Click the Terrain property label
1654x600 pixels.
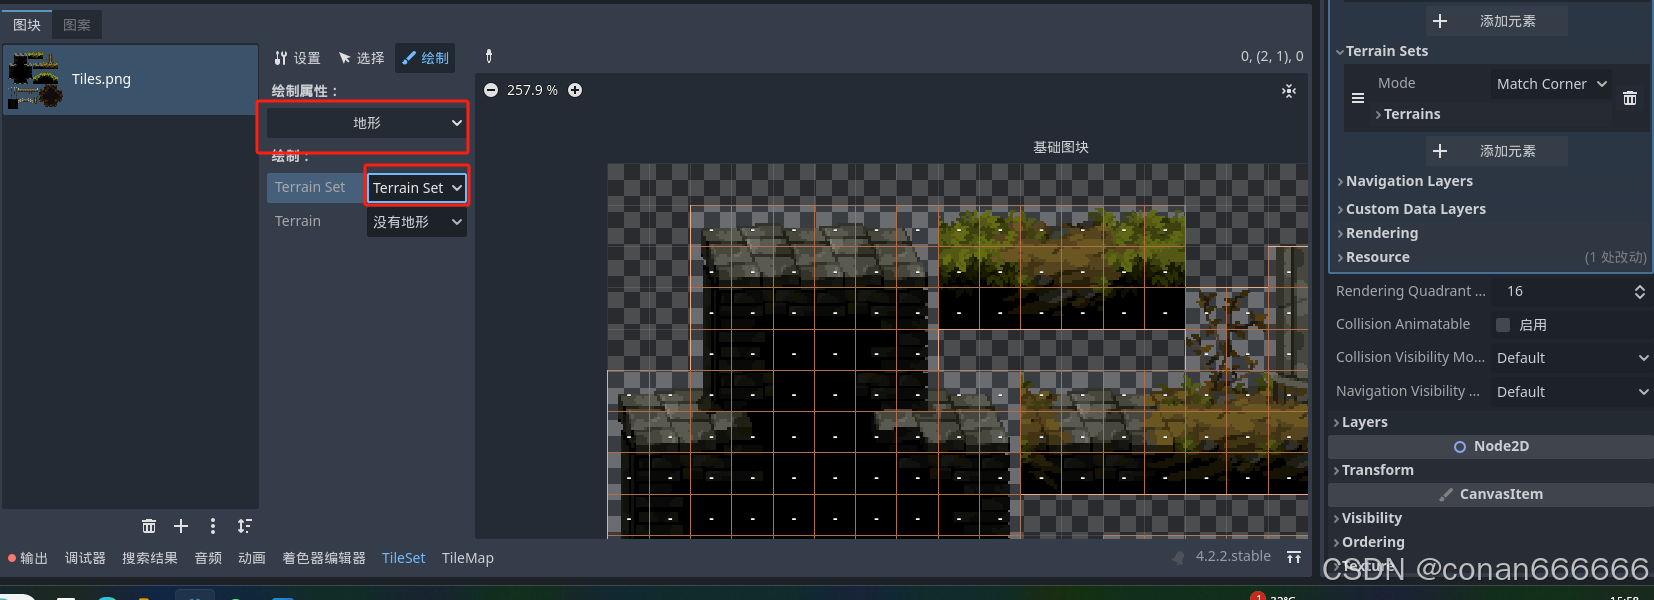298,221
